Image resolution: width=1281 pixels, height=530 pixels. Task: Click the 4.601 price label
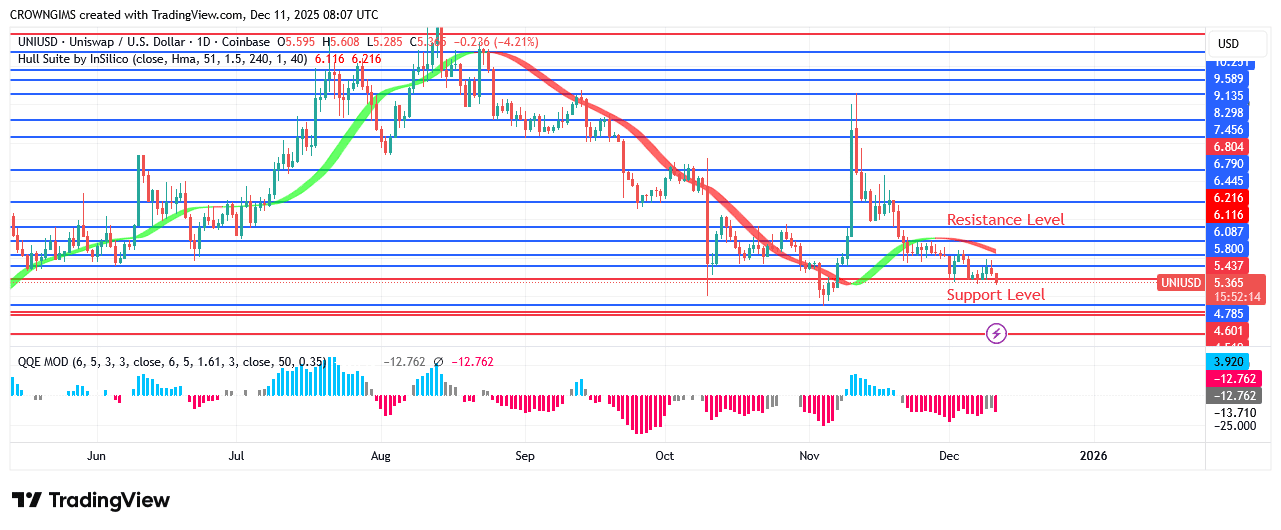(x=1228, y=331)
